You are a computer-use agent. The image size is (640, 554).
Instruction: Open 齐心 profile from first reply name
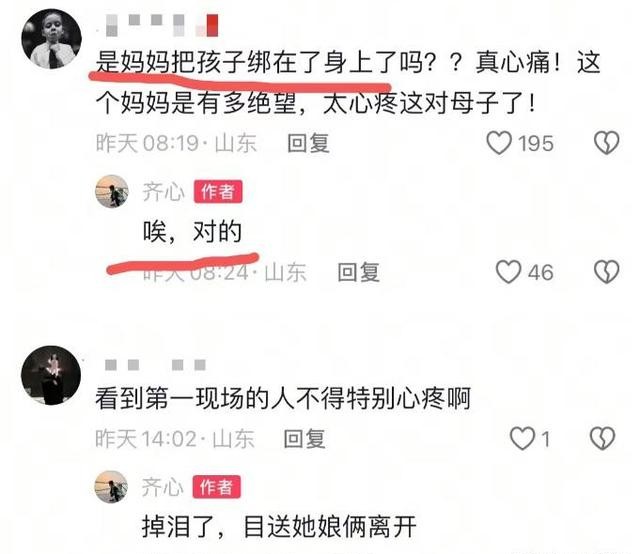point(164,192)
